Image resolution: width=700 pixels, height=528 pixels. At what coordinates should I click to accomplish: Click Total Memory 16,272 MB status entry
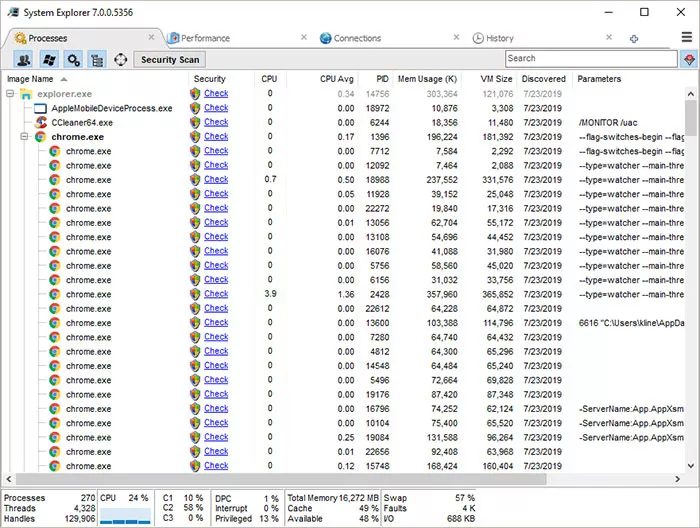coord(333,498)
